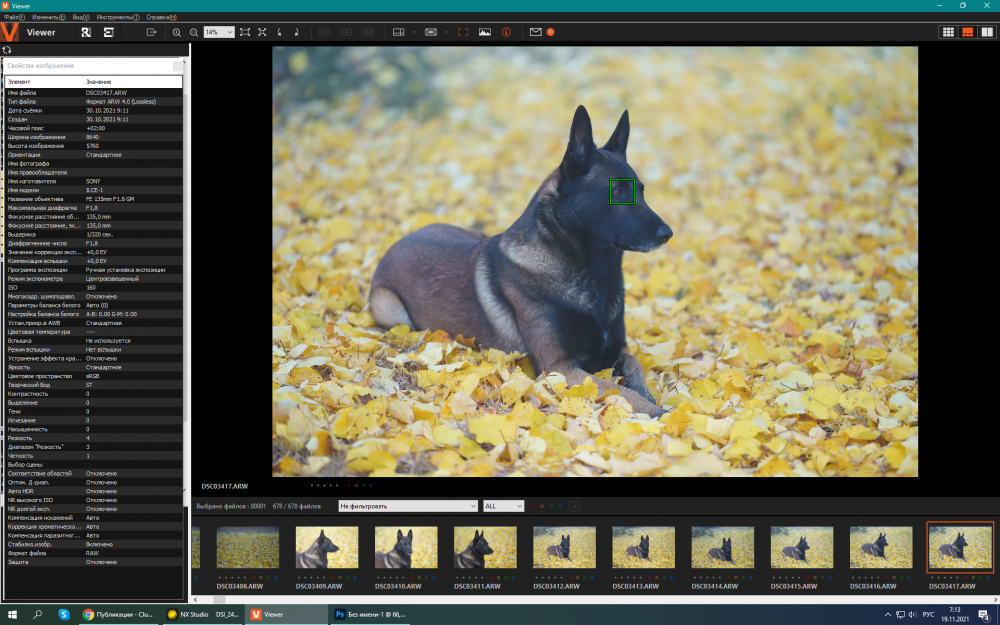Viewport: 1000px width, 625px height.
Task: Change РУС input language in tray
Action: (x=928, y=615)
